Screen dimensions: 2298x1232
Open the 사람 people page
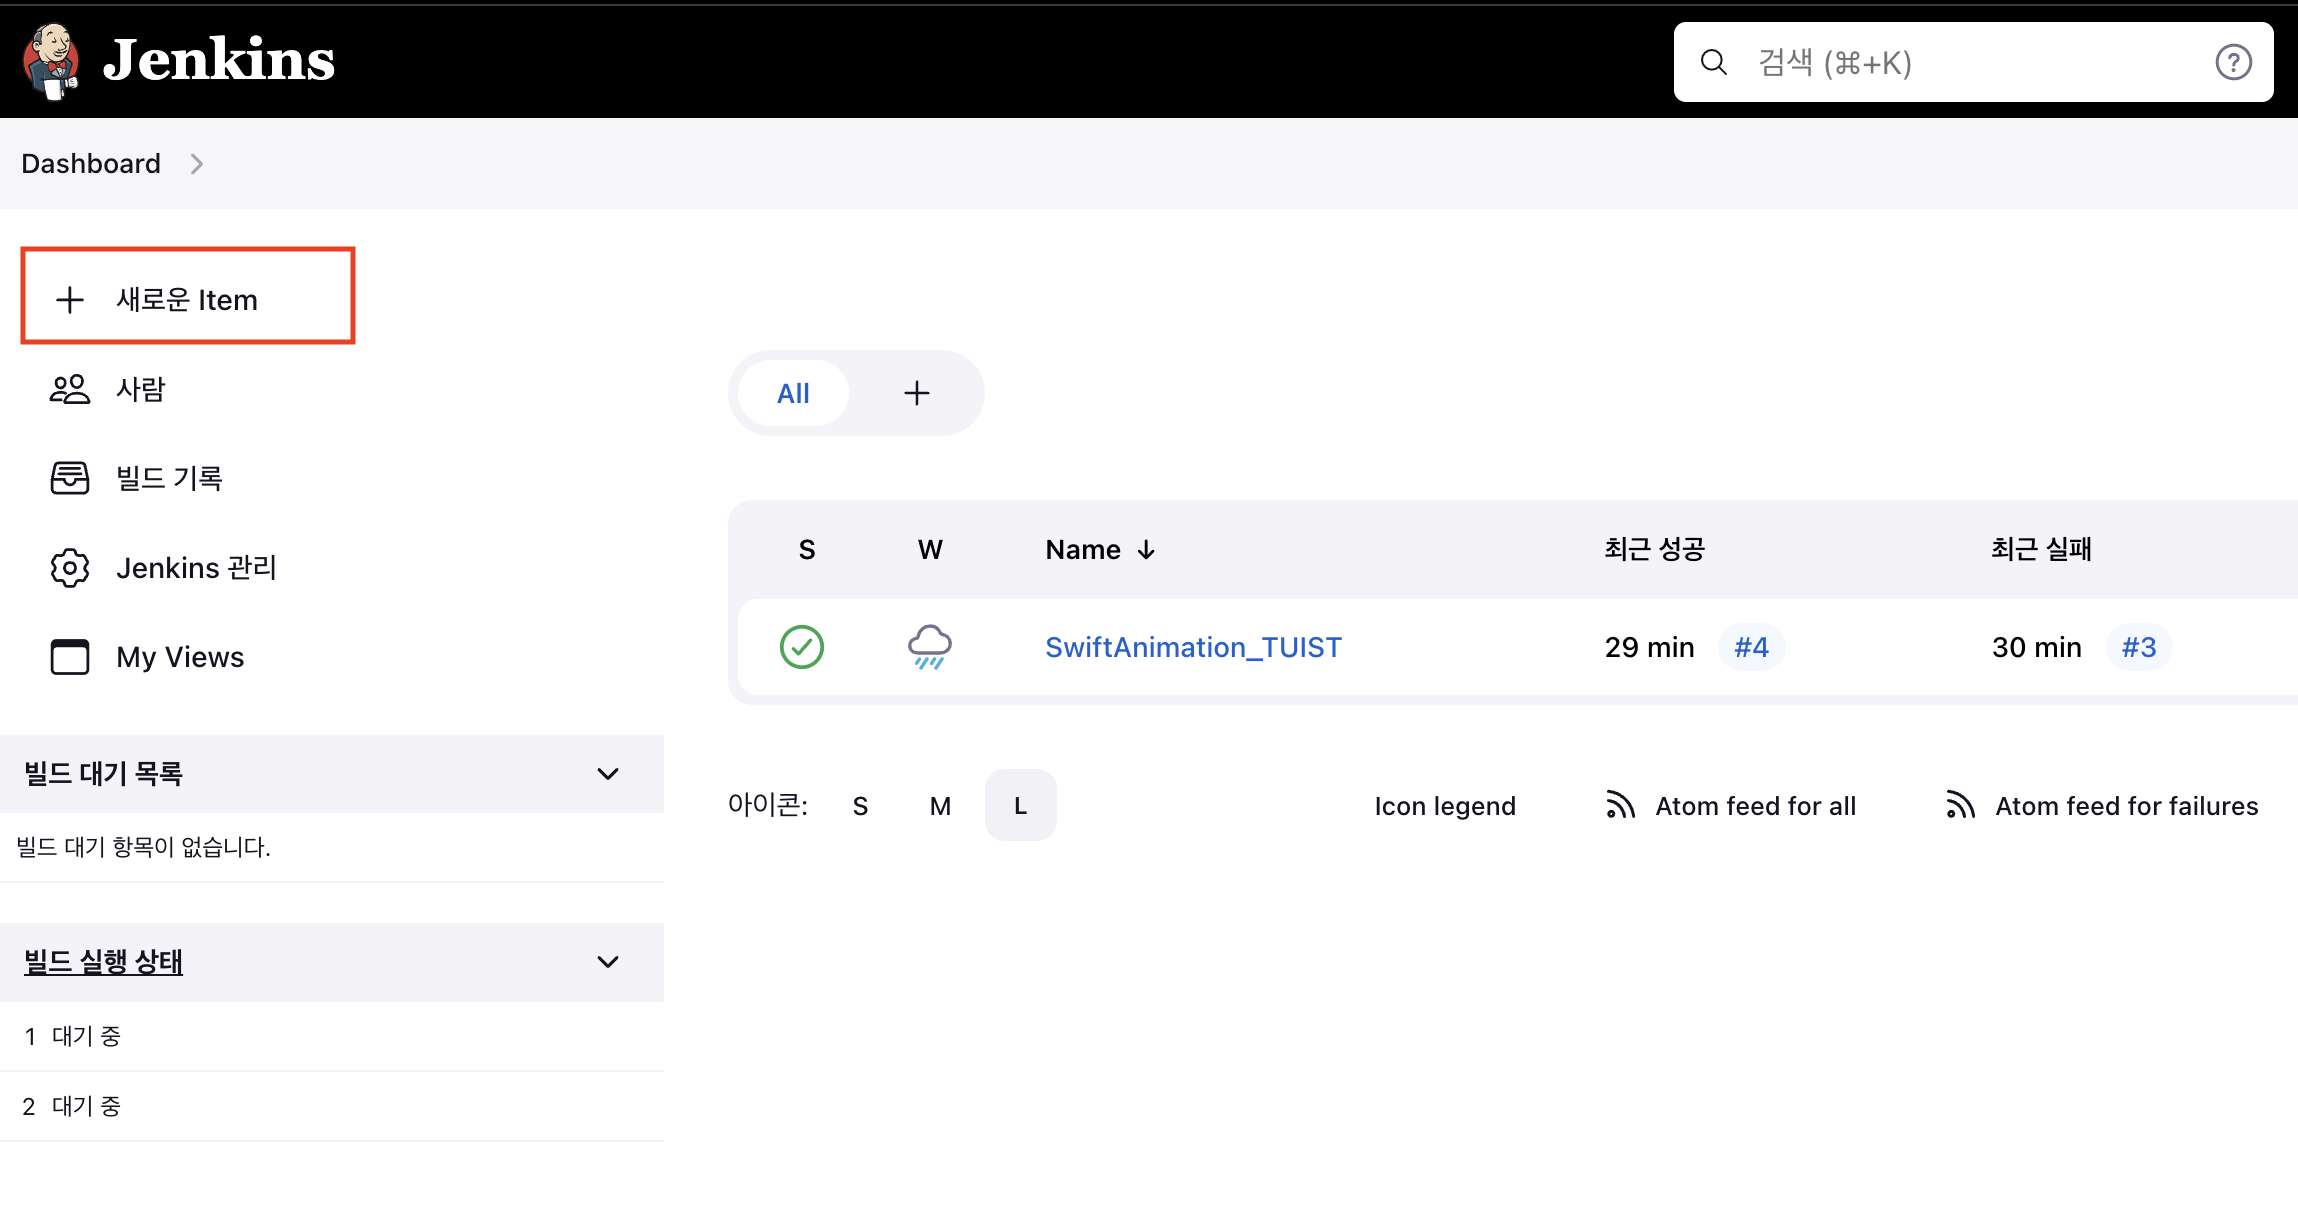click(140, 389)
